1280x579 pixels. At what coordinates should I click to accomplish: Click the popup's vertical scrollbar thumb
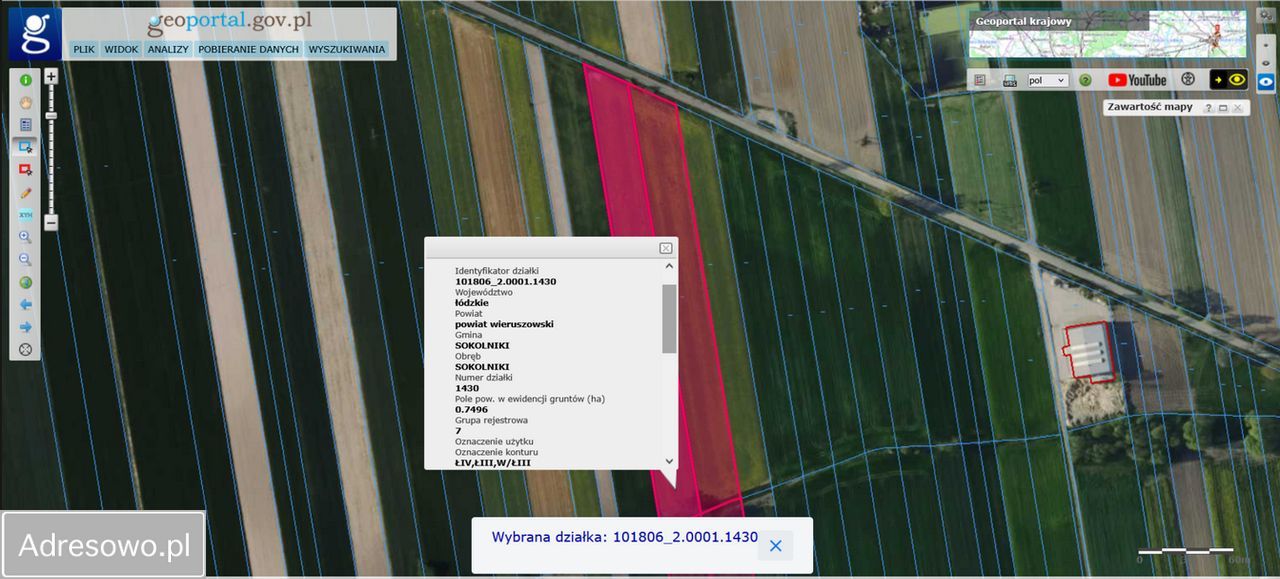669,318
